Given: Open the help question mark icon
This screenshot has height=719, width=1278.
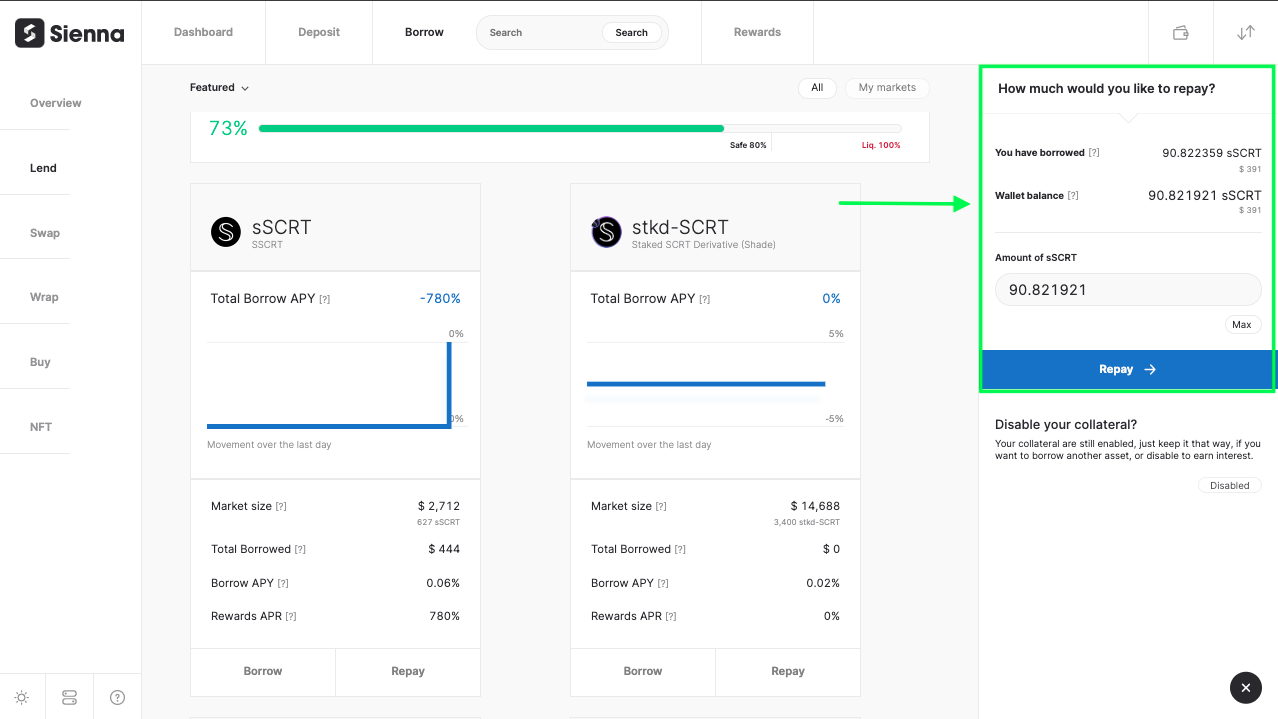Looking at the screenshot, I should pyautogui.click(x=117, y=697).
